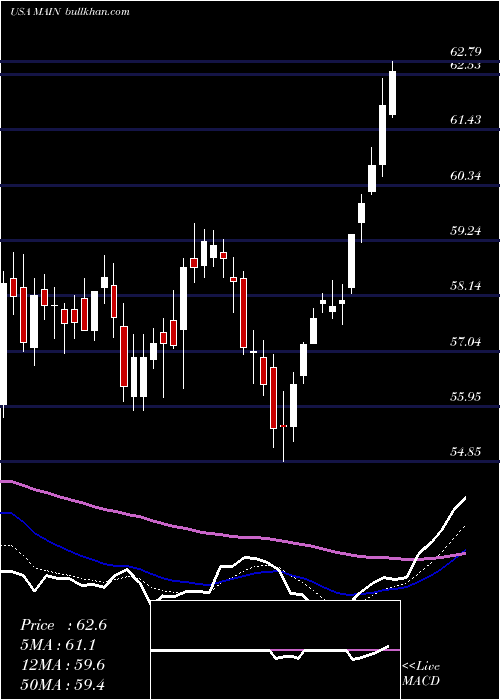Select the 54.85 price level label

coord(466,452)
